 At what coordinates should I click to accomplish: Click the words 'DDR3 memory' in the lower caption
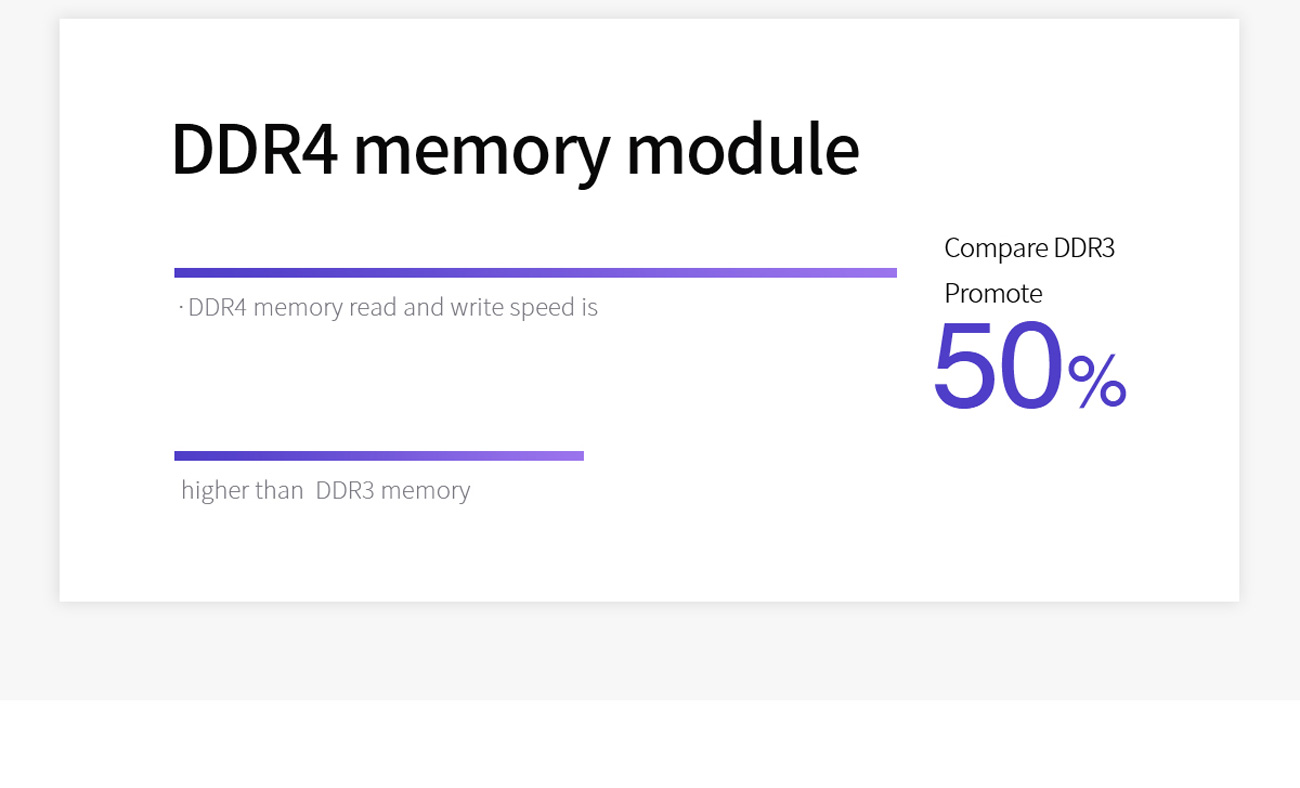click(393, 490)
